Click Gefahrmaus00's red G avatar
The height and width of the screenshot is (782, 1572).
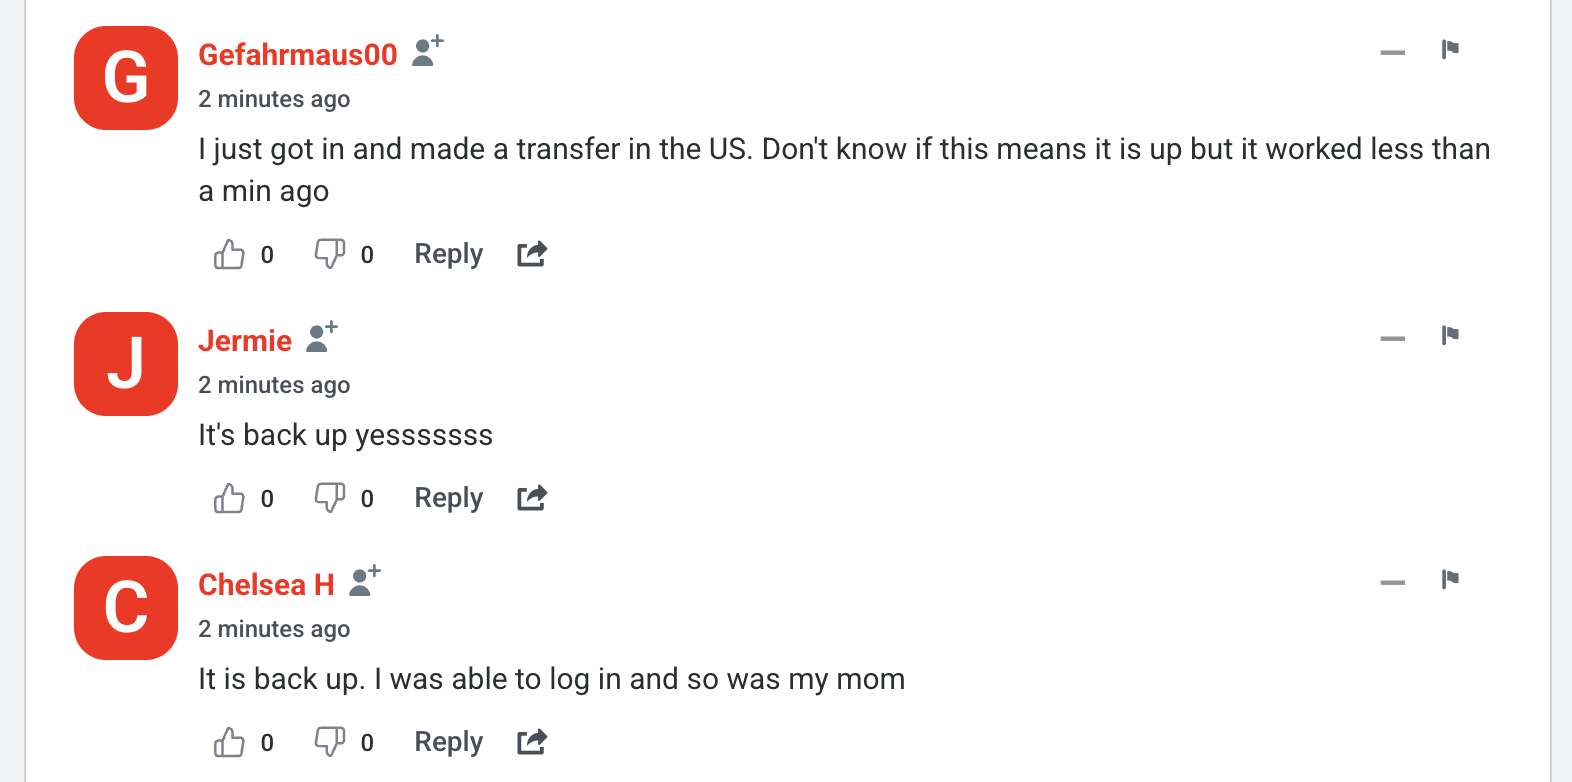126,78
